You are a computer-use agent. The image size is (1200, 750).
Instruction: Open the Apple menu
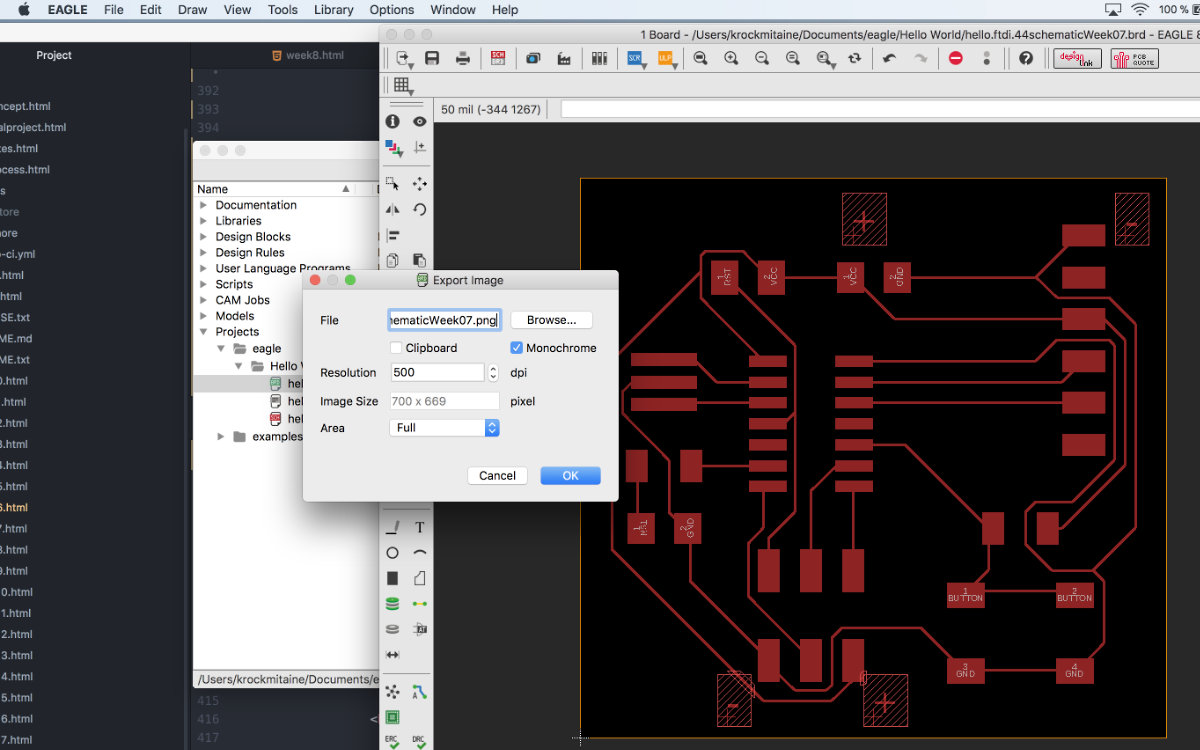(x=24, y=10)
